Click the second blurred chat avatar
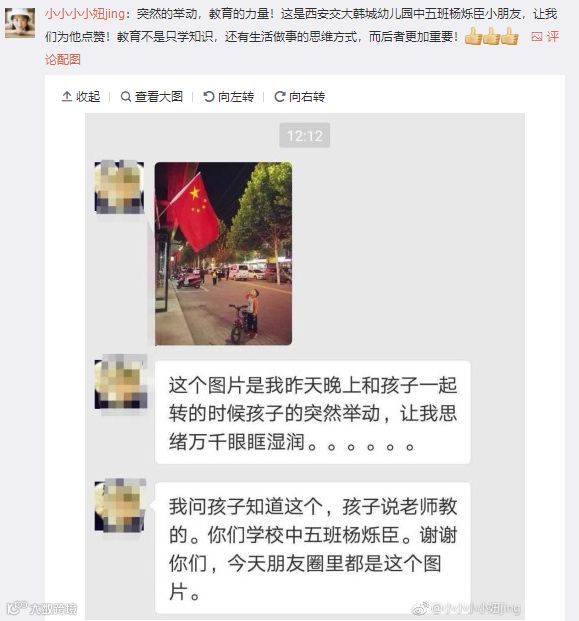 (121, 382)
